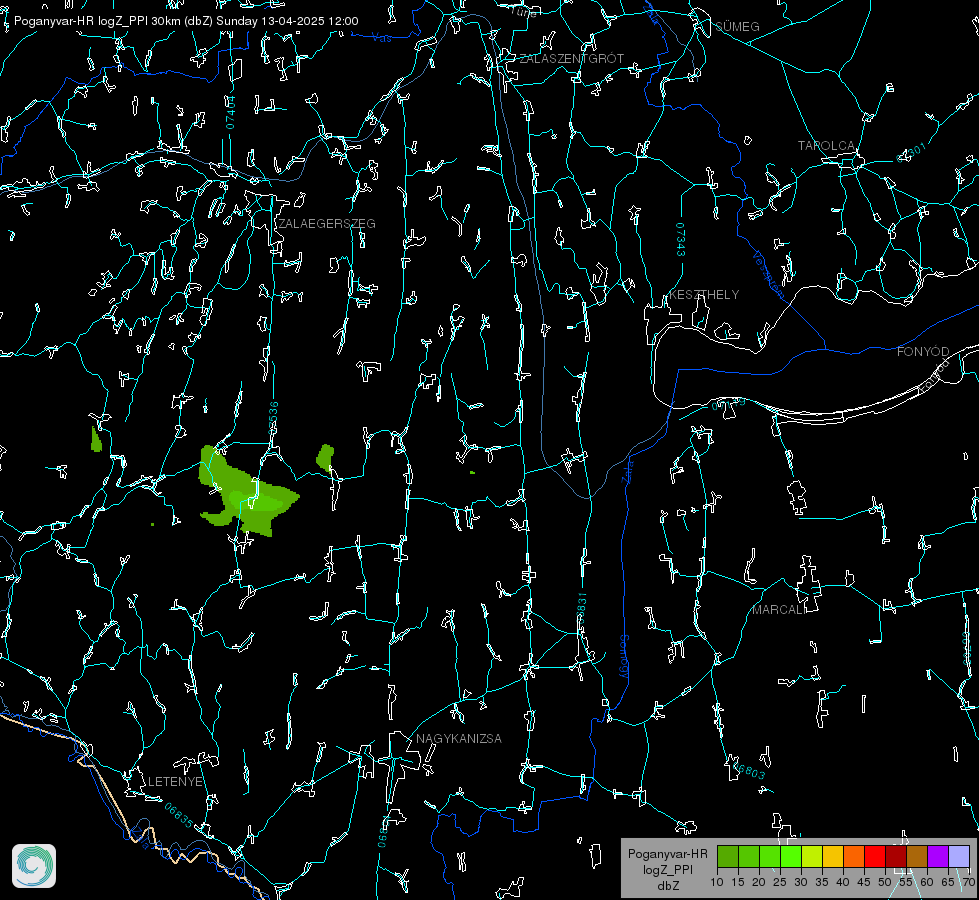The image size is (979, 900).
Task: Click the Poganyvar-HR text in the legend
Action: click(x=667, y=854)
